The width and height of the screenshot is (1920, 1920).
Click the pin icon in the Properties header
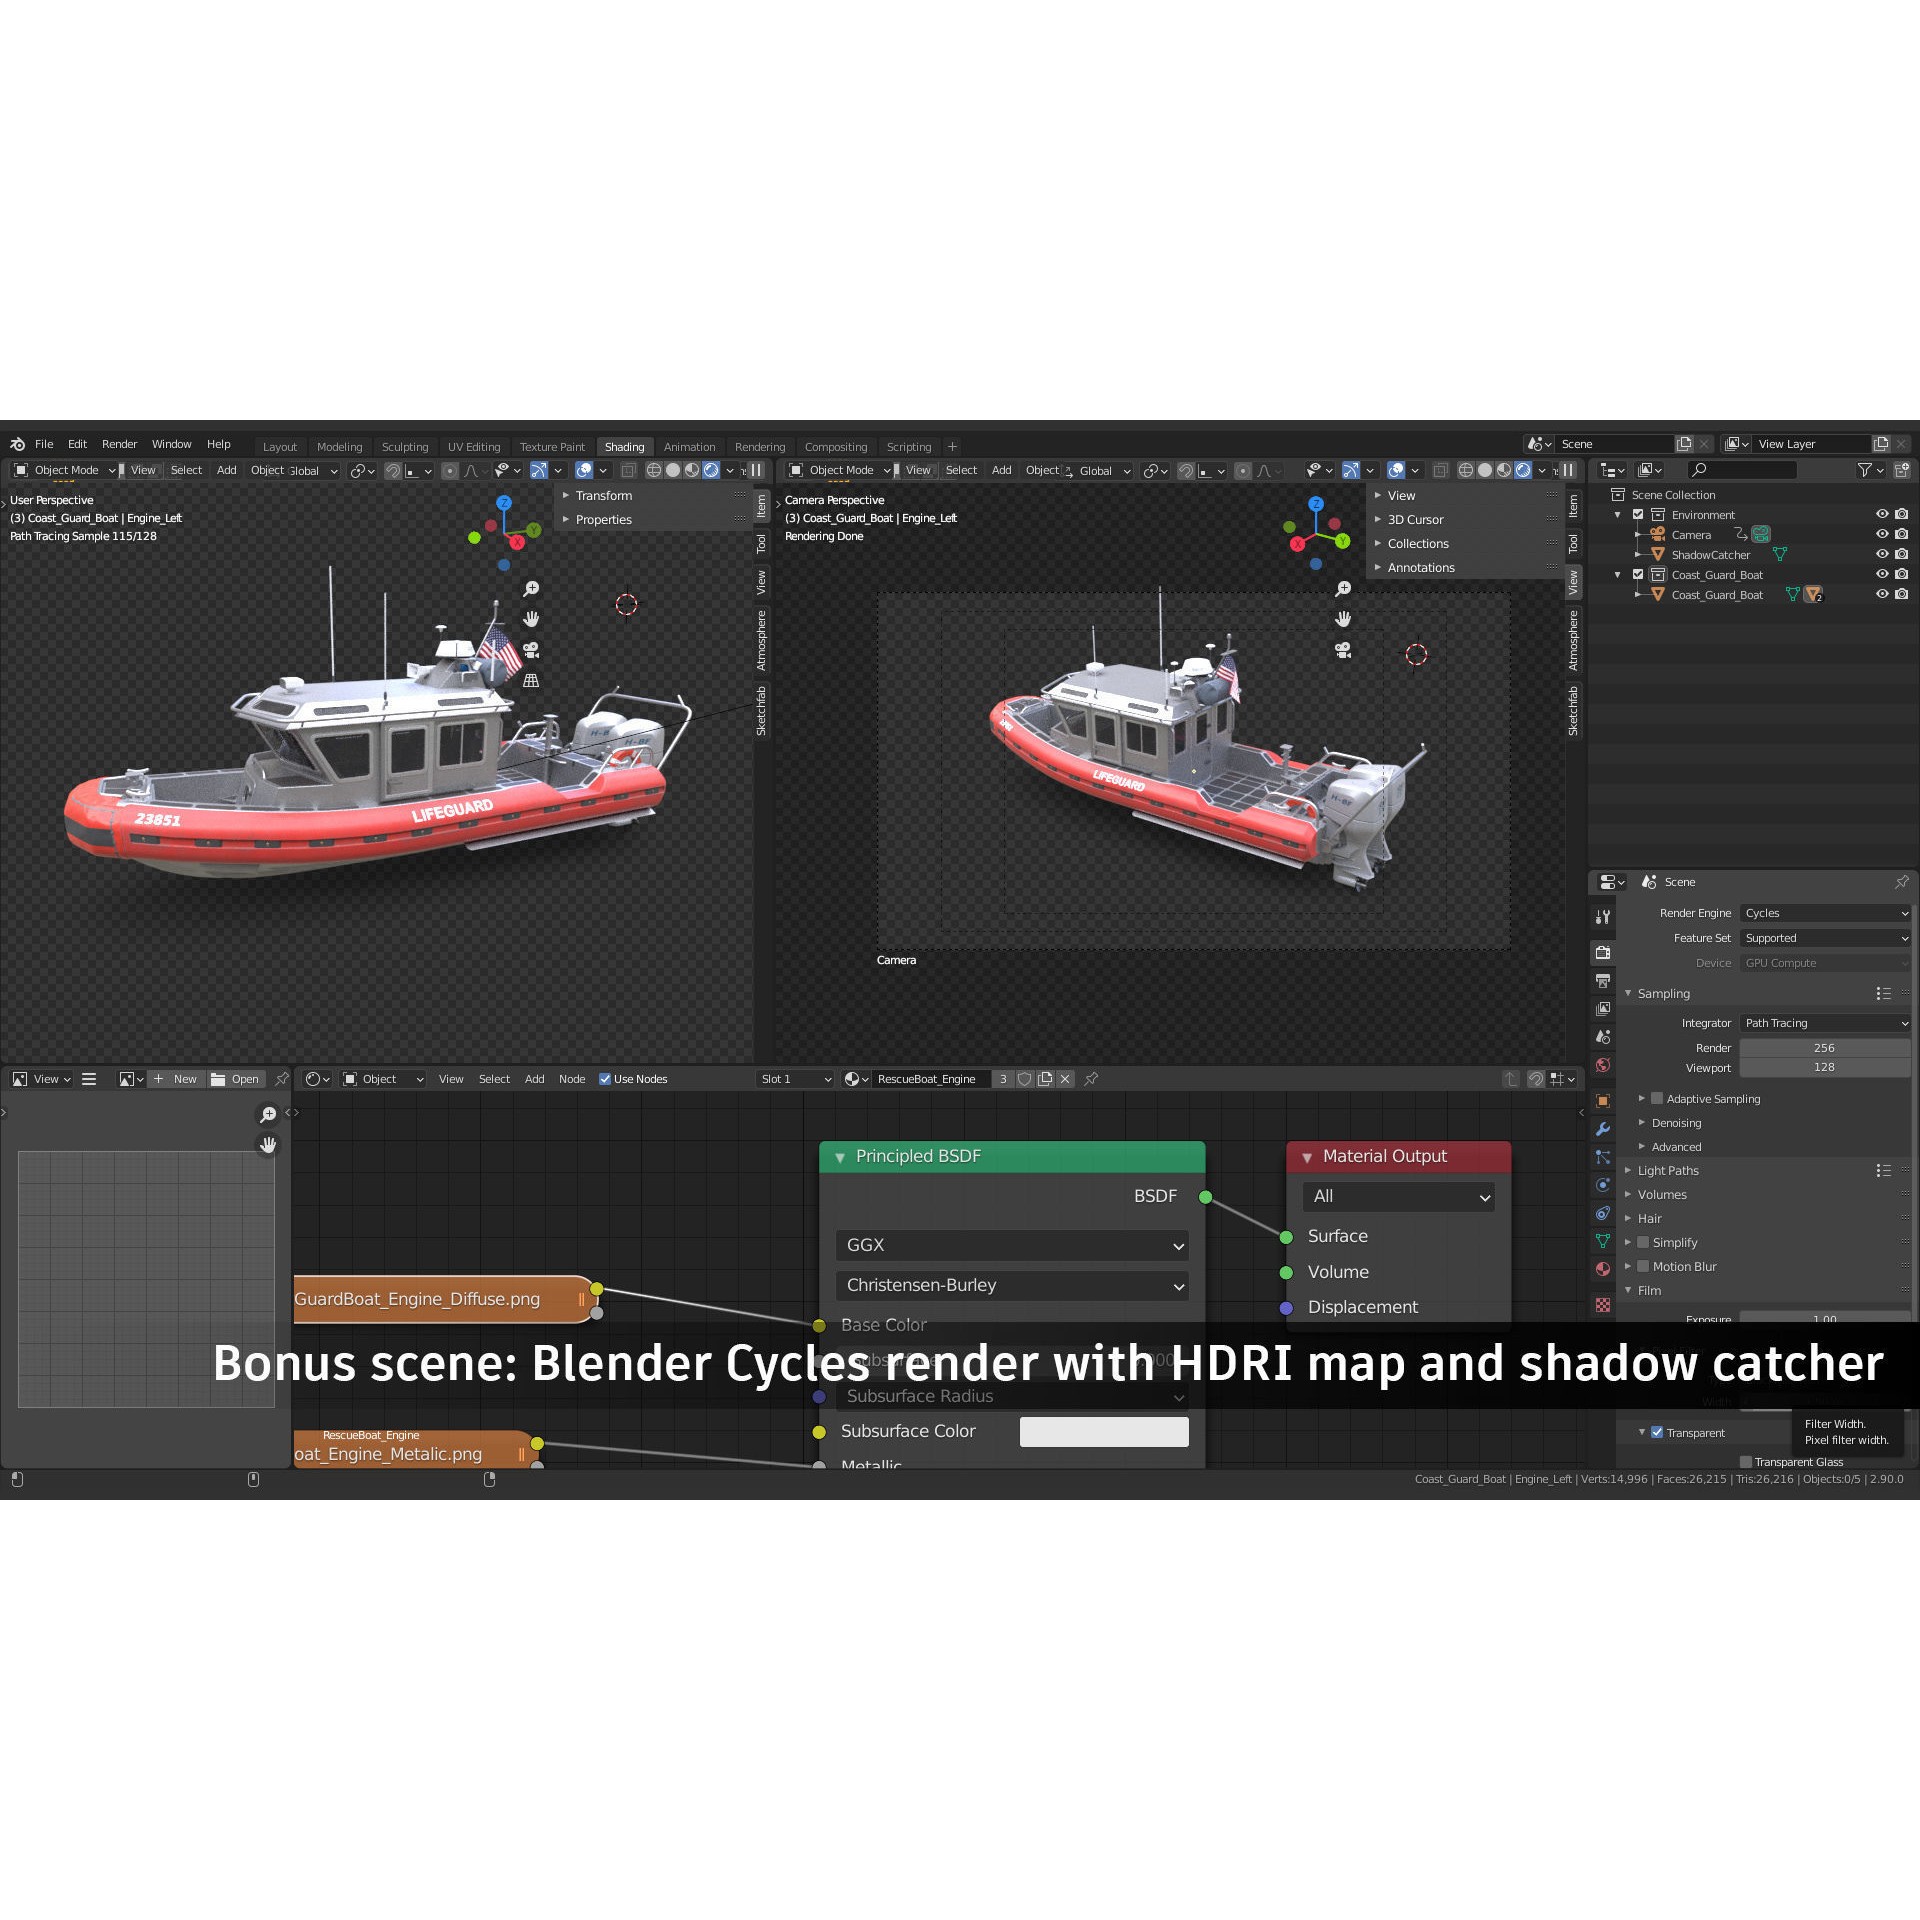(x=1903, y=882)
